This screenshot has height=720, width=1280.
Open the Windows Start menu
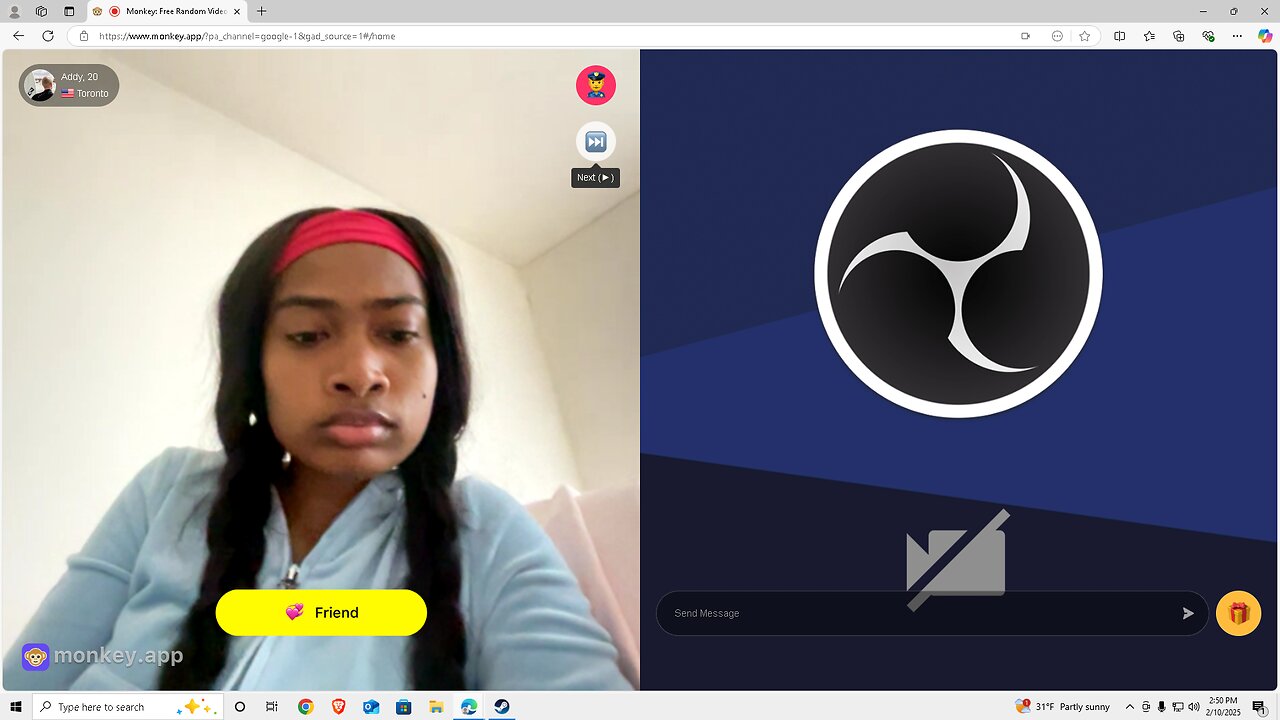tap(16, 707)
